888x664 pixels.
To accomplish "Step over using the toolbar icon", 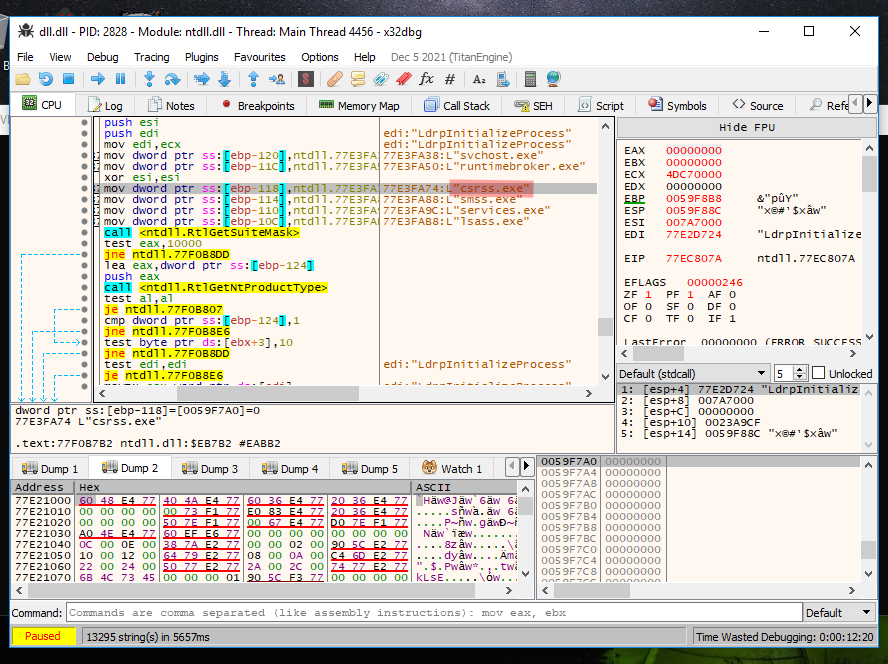I will 172,79.
